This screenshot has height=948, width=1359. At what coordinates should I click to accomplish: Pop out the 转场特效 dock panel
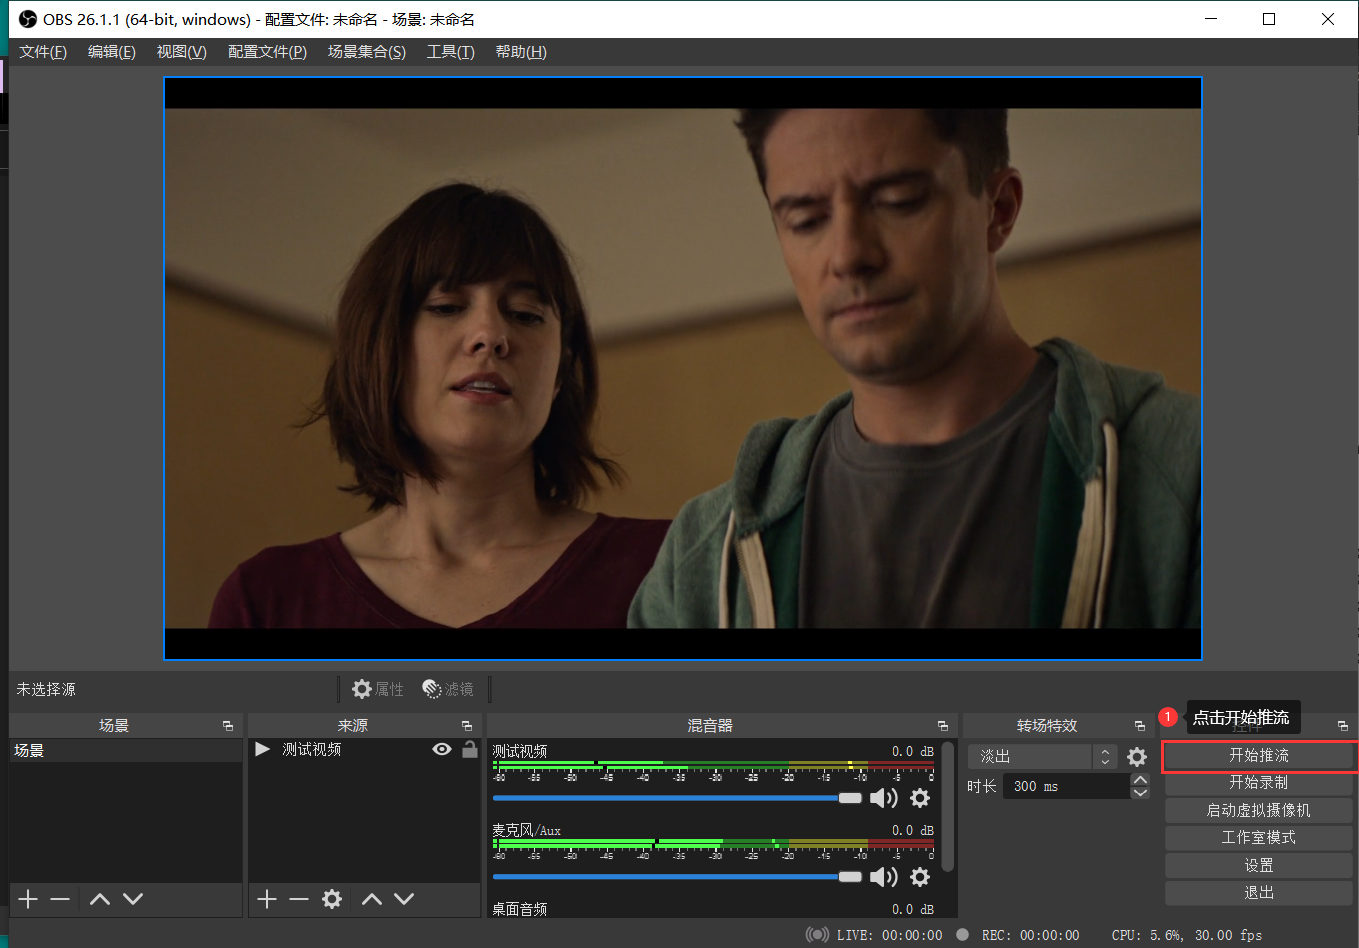[1140, 726]
